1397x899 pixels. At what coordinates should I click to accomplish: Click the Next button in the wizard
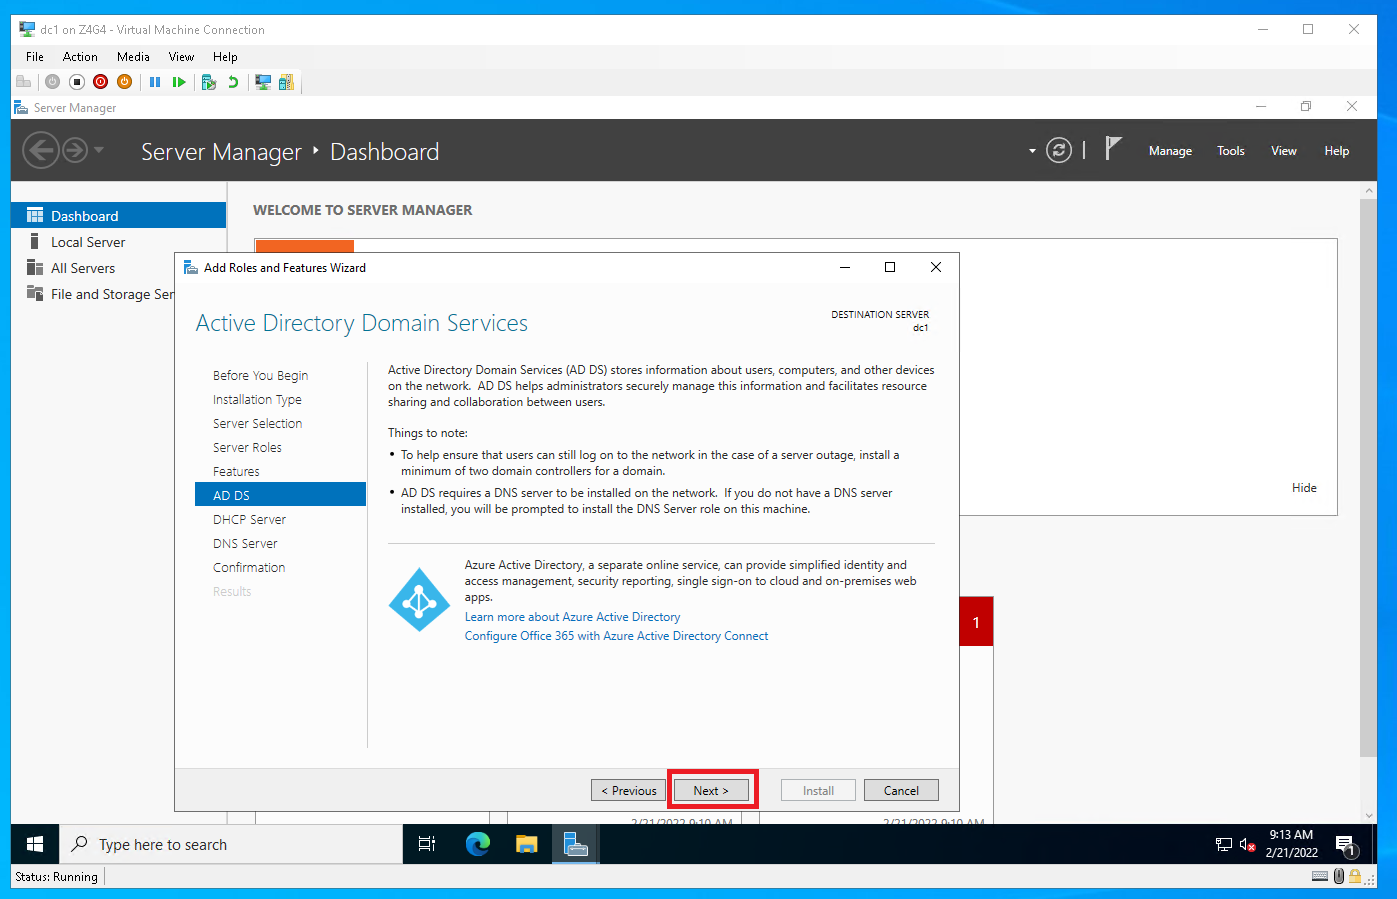711,790
